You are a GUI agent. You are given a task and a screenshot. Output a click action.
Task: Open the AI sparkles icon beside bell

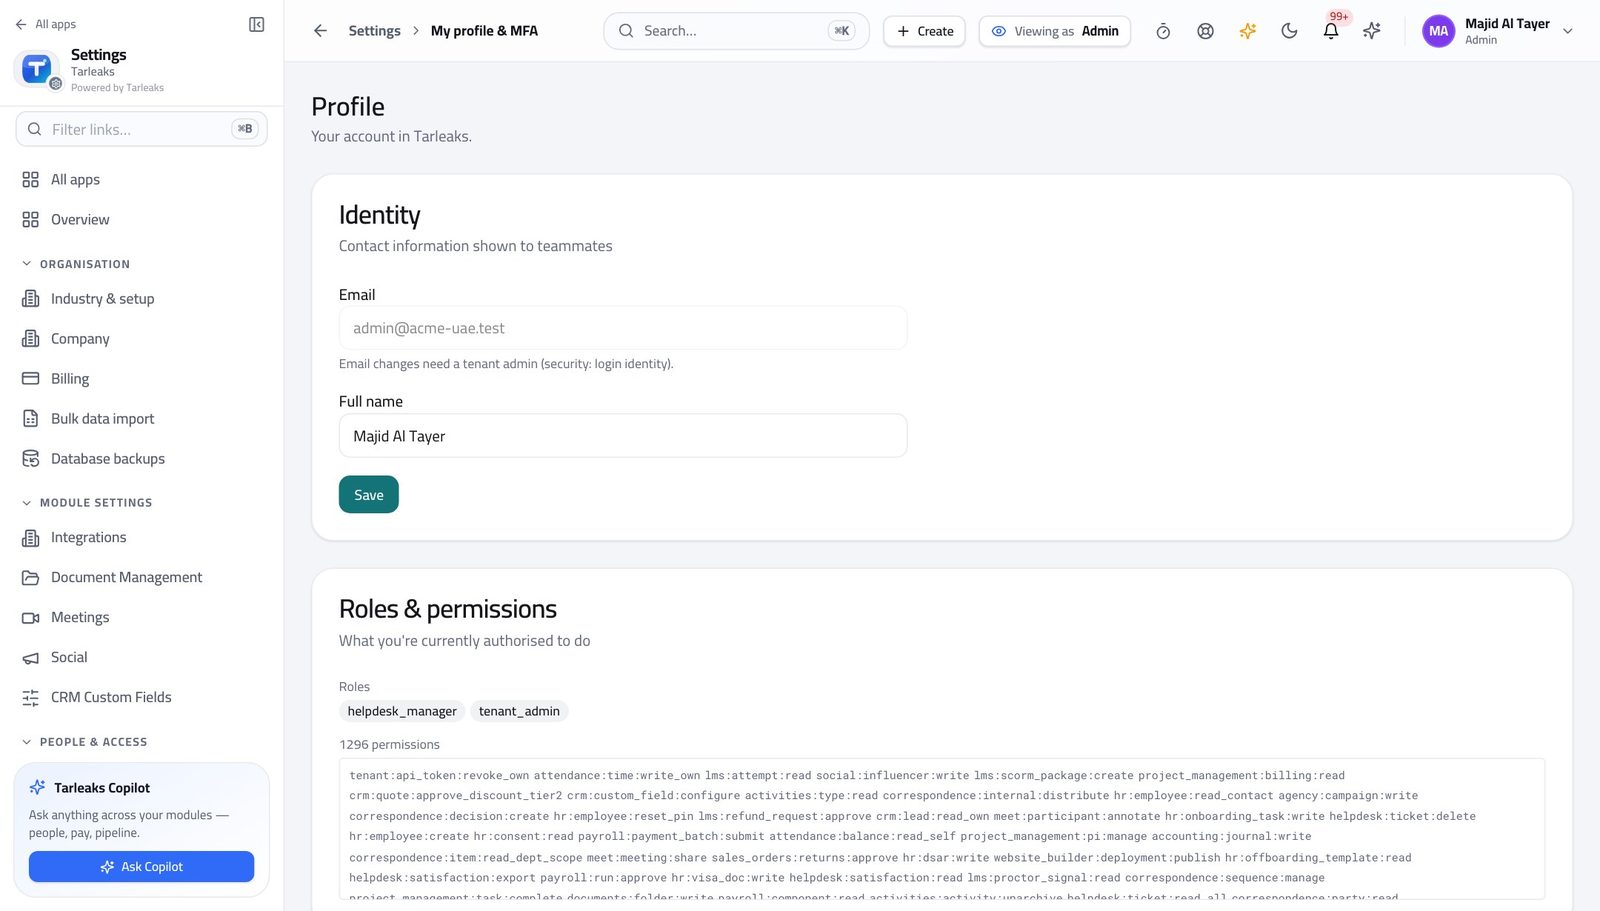pyautogui.click(x=1372, y=31)
